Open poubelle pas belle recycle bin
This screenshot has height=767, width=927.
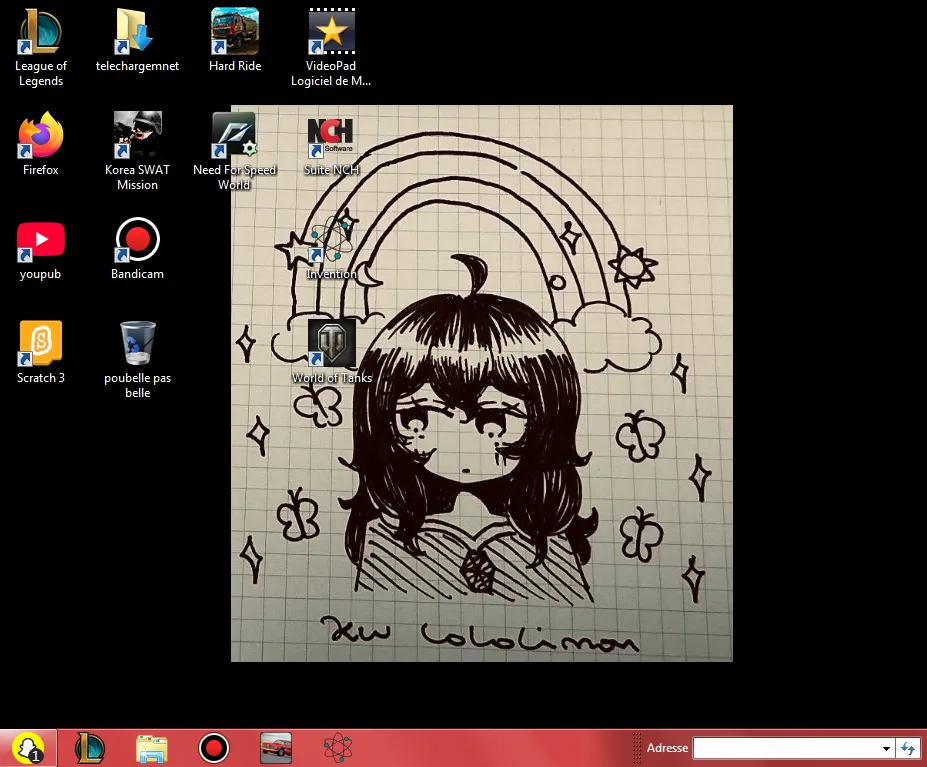click(x=137, y=360)
